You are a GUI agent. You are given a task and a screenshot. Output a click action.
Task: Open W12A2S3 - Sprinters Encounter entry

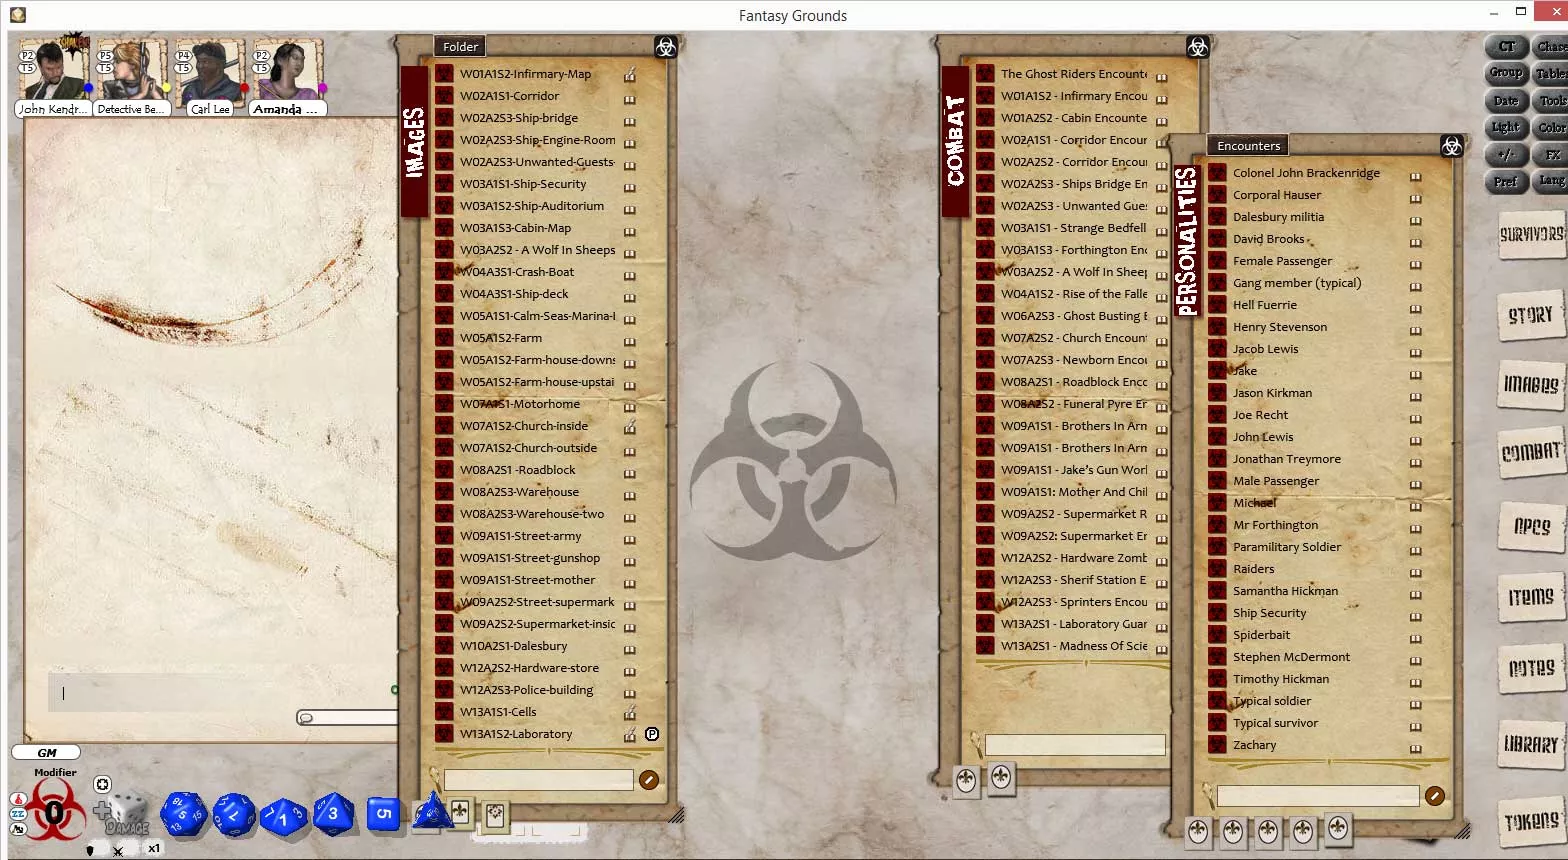tap(1074, 602)
